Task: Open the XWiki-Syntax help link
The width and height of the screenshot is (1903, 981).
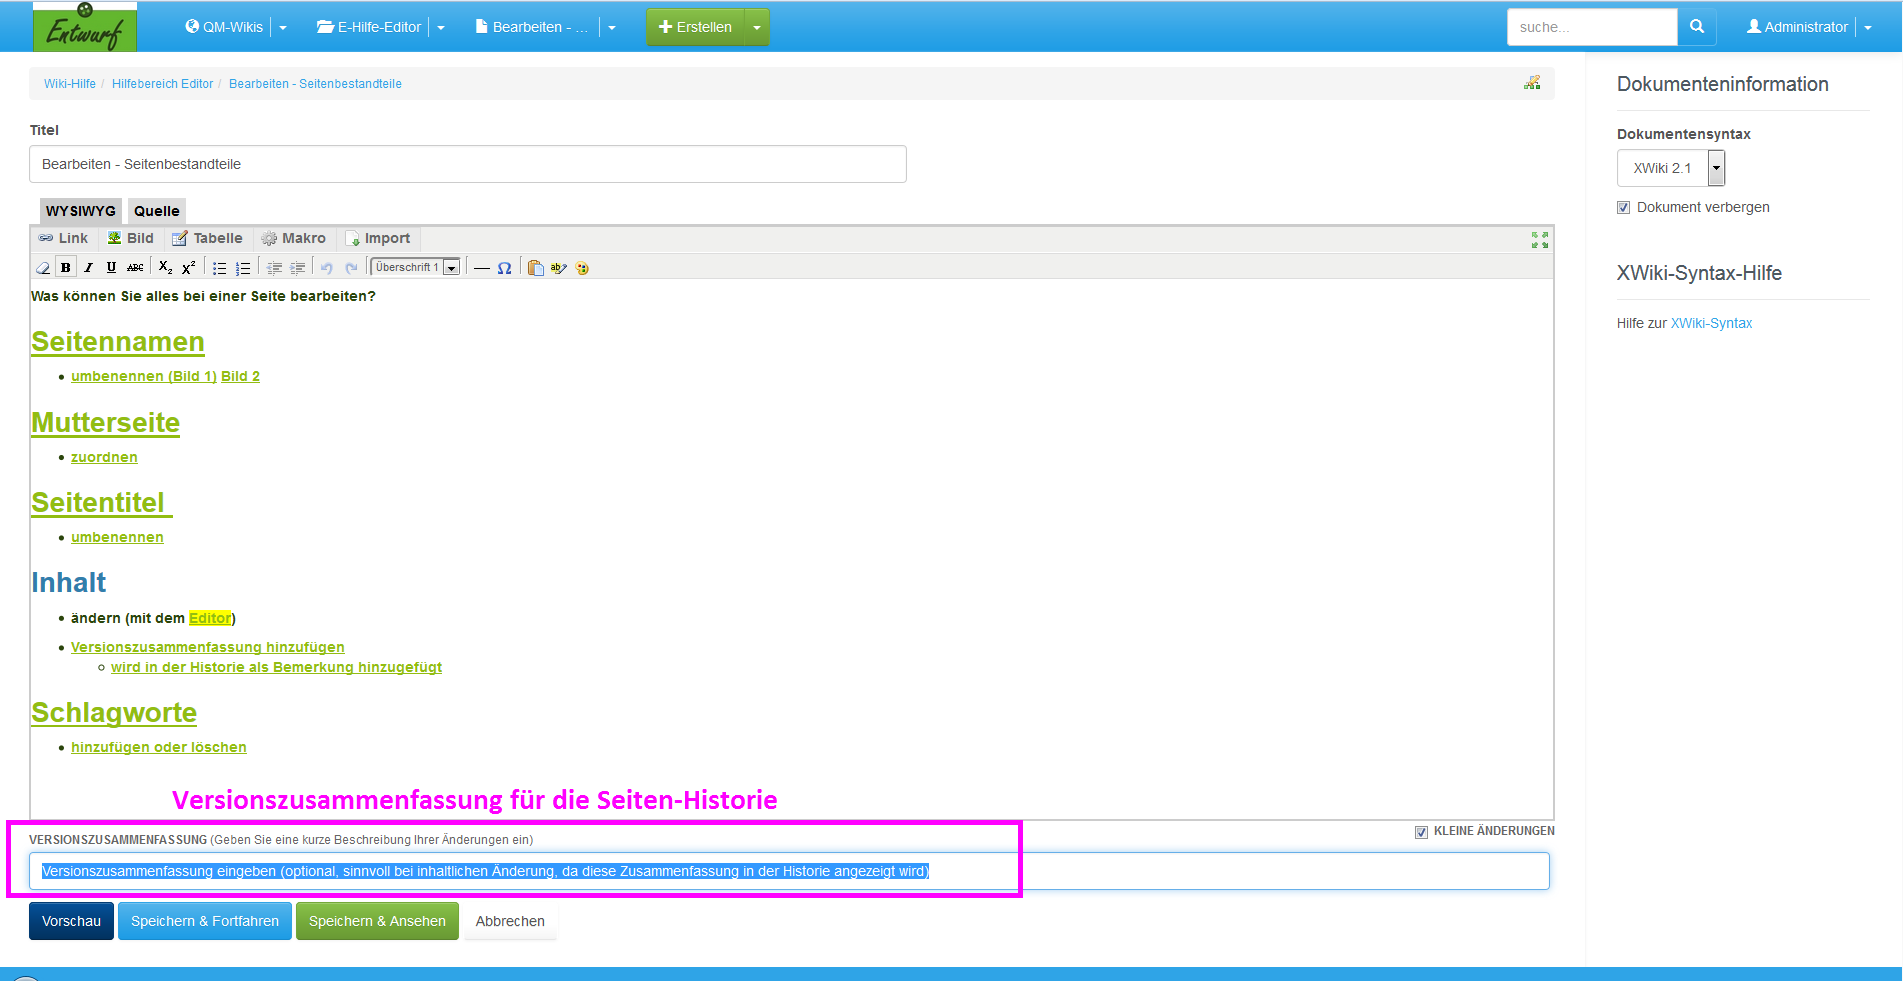Action: tap(1711, 323)
